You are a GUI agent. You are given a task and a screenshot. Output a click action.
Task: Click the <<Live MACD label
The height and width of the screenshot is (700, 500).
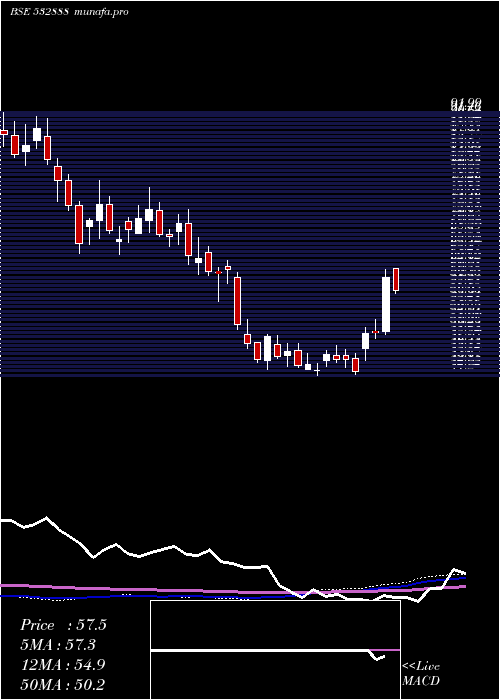[x=421, y=673]
